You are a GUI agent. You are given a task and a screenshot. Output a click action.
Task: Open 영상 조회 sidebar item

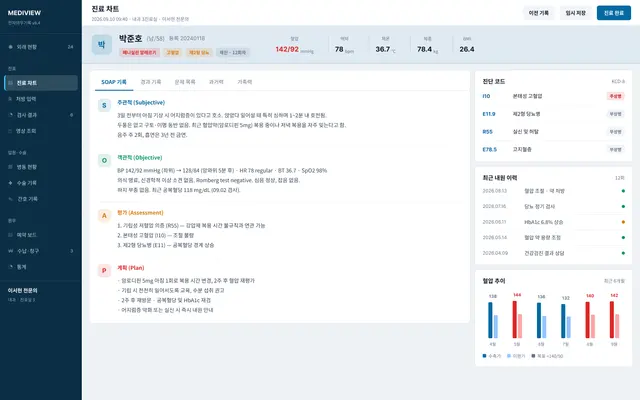[x=41, y=131]
